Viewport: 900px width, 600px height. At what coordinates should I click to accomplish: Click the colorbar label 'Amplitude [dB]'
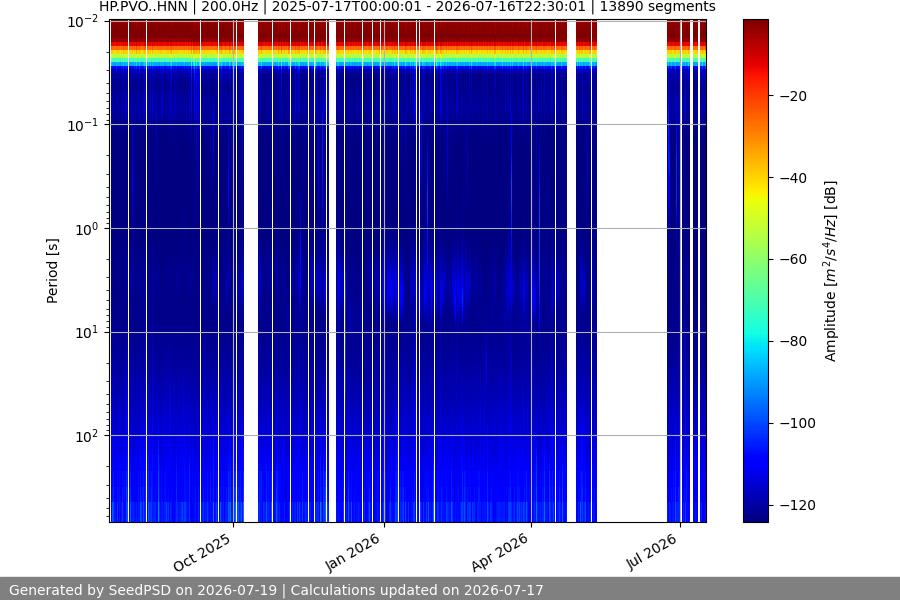click(831, 271)
